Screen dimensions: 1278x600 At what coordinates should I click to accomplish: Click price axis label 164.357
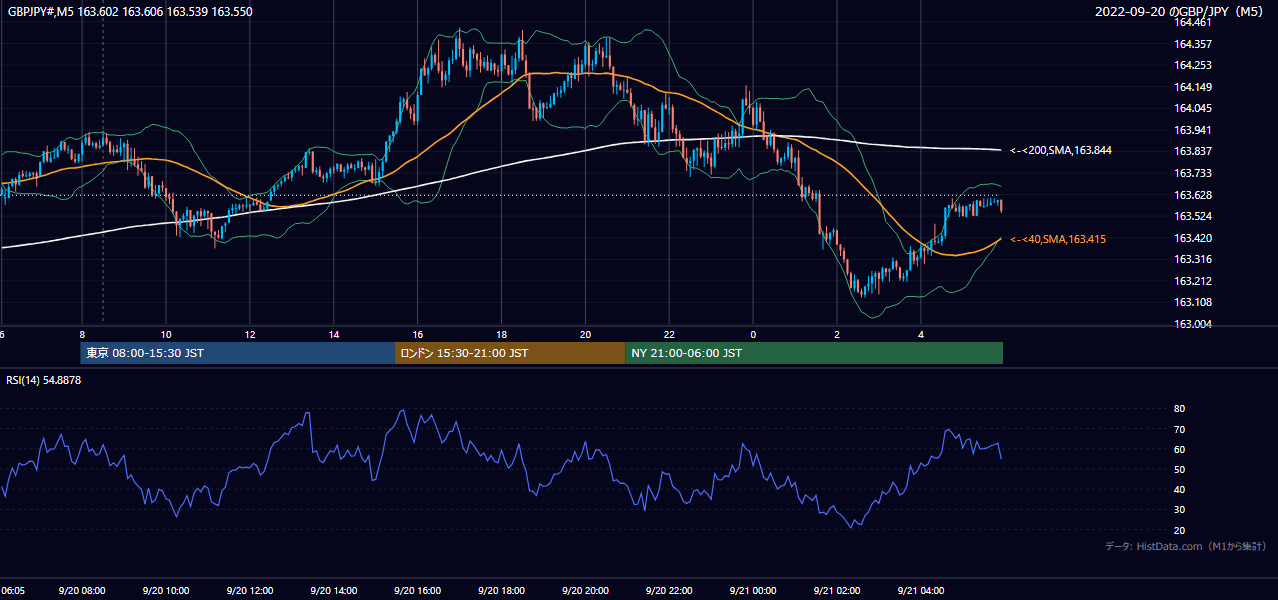click(x=1195, y=44)
